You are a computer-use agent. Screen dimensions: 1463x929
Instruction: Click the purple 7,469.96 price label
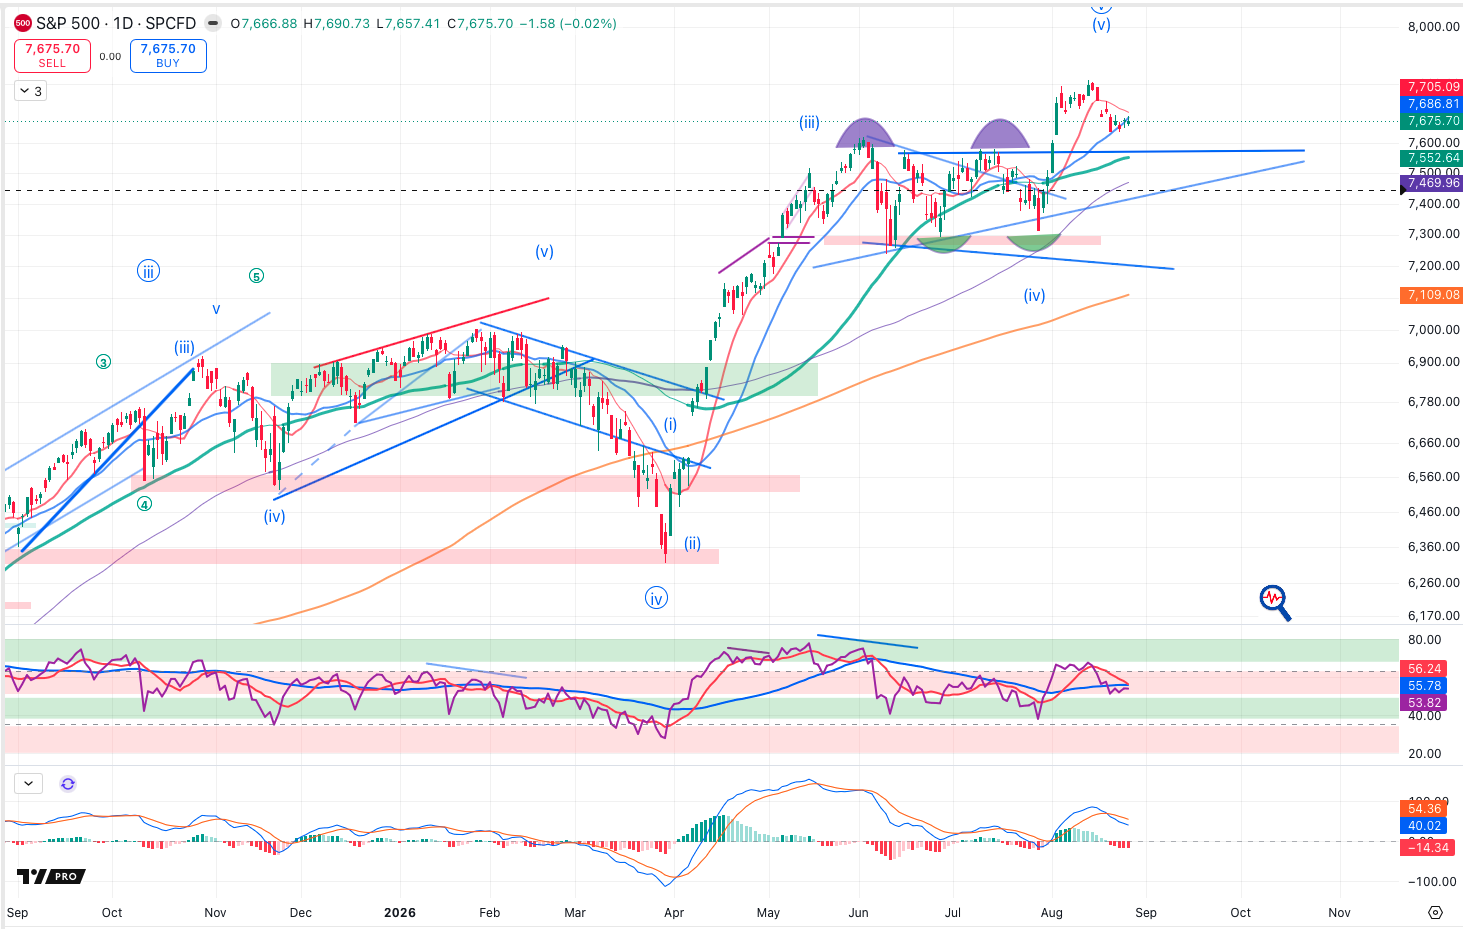click(x=1433, y=183)
